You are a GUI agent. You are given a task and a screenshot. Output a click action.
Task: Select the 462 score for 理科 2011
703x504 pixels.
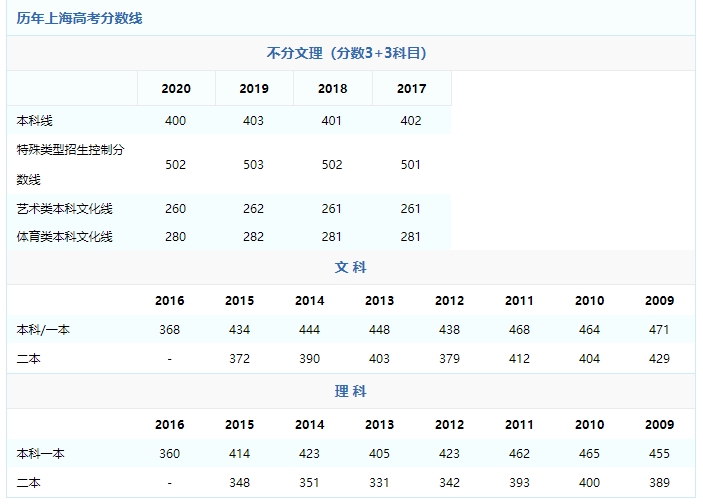coord(519,454)
